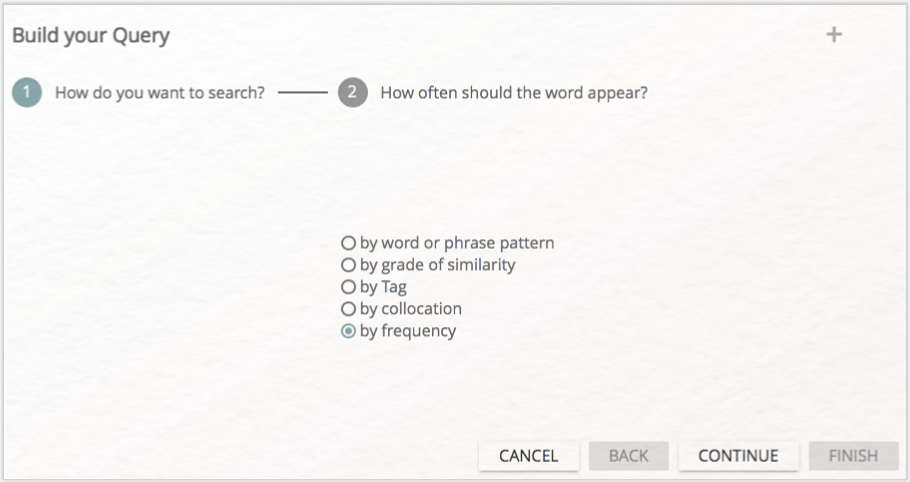Click the selected 'by frequency' radio button
This screenshot has height=482, width=910.
[x=348, y=331]
